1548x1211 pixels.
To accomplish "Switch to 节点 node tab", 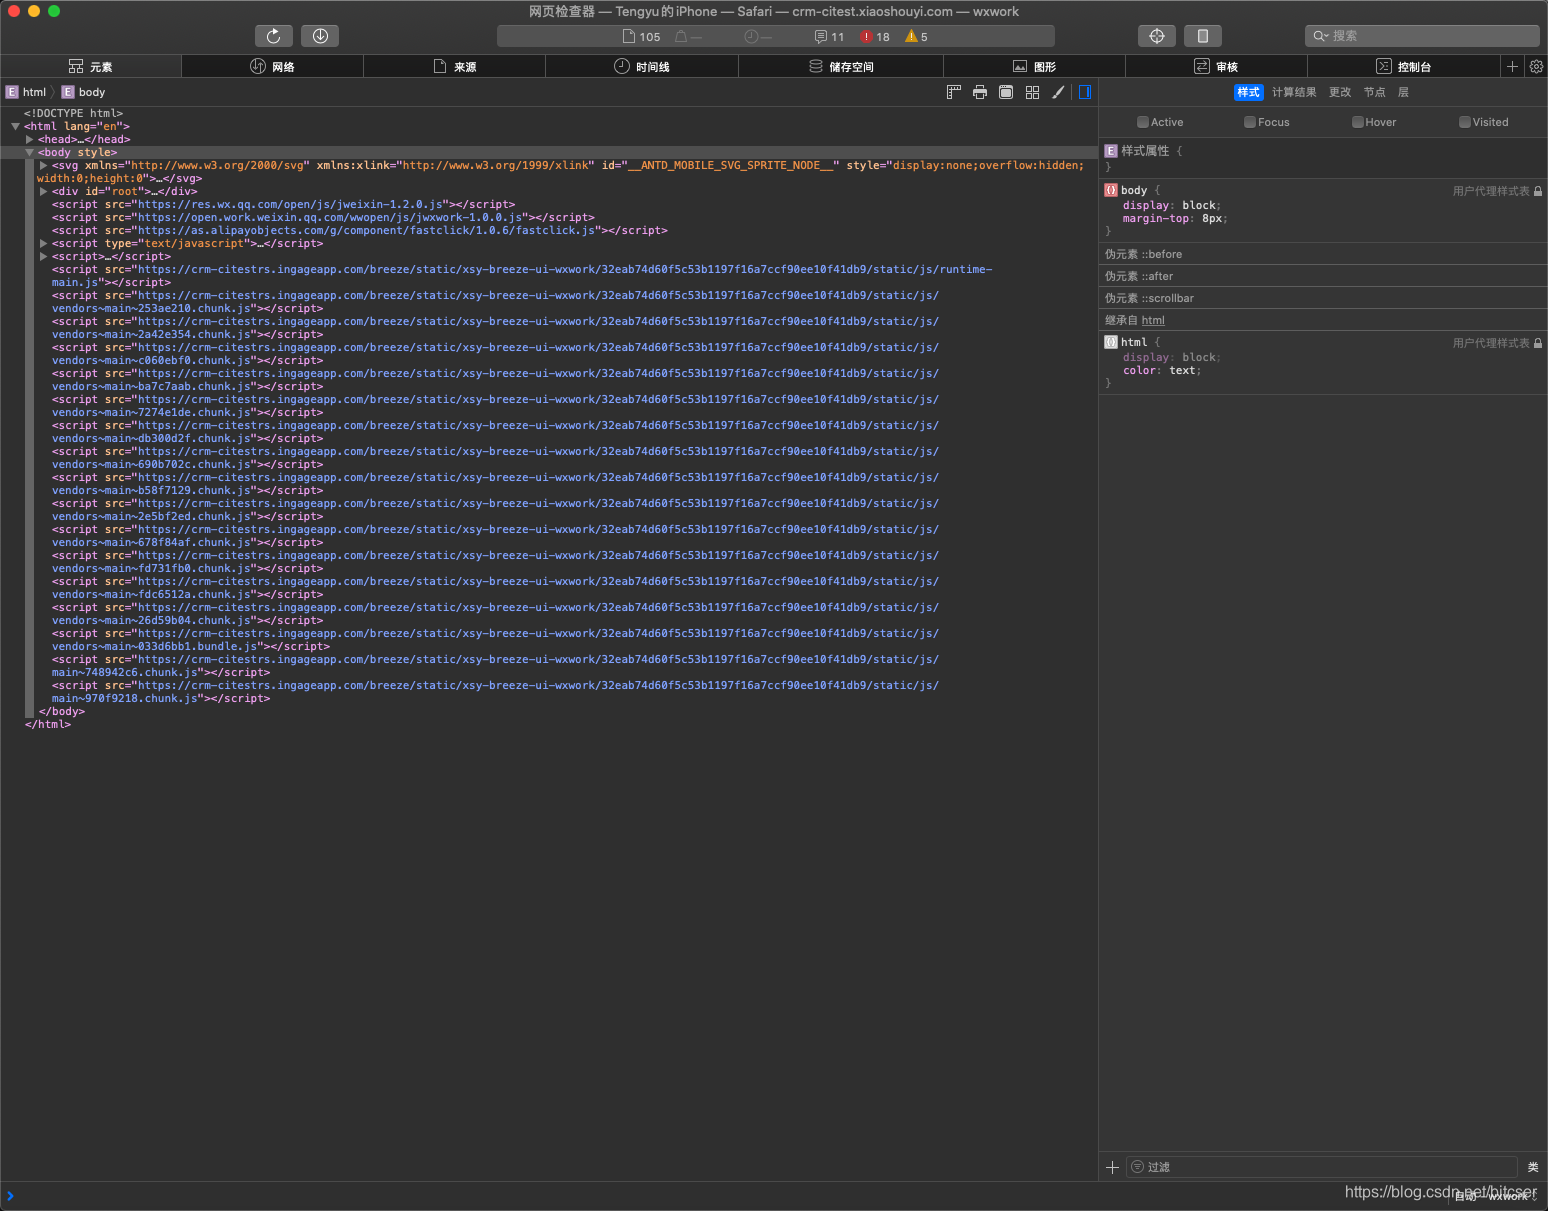I will (1375, 92).
